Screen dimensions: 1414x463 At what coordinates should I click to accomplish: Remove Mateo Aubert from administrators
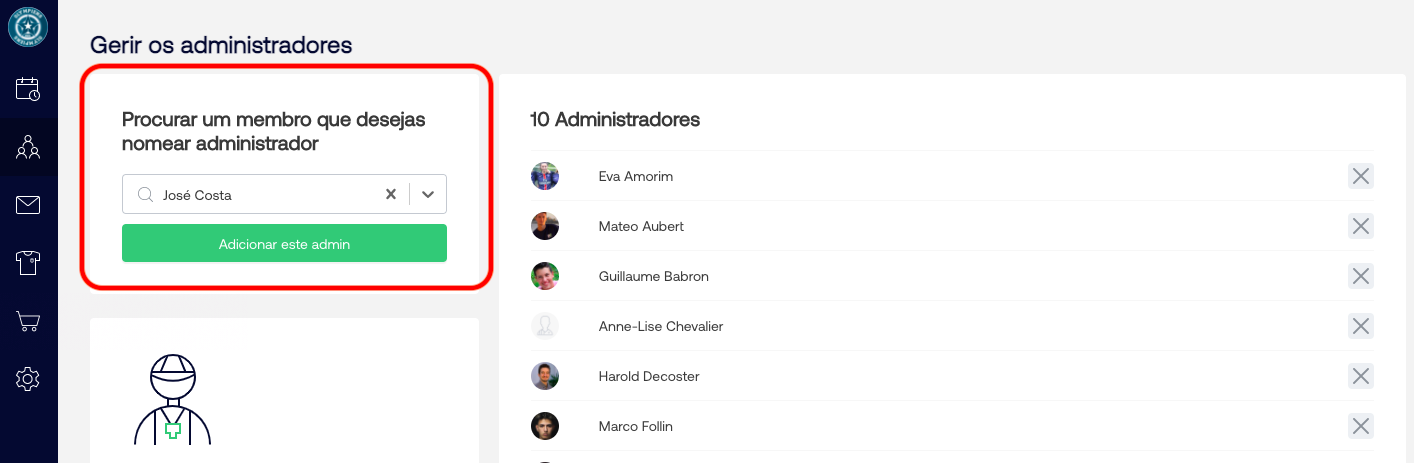[1360, 227]
